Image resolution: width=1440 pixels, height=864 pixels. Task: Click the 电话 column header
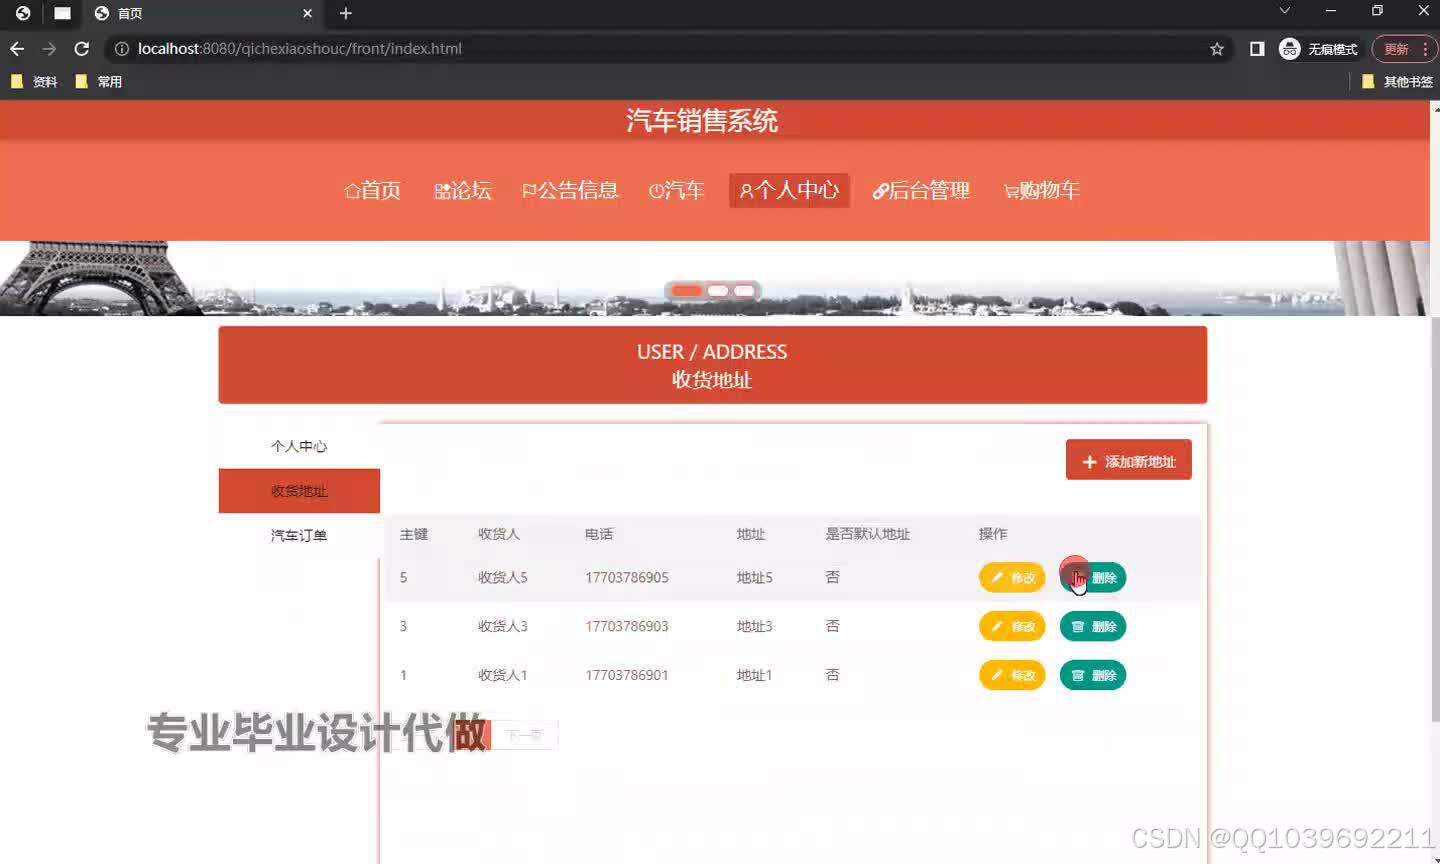[x=599, y=534]
